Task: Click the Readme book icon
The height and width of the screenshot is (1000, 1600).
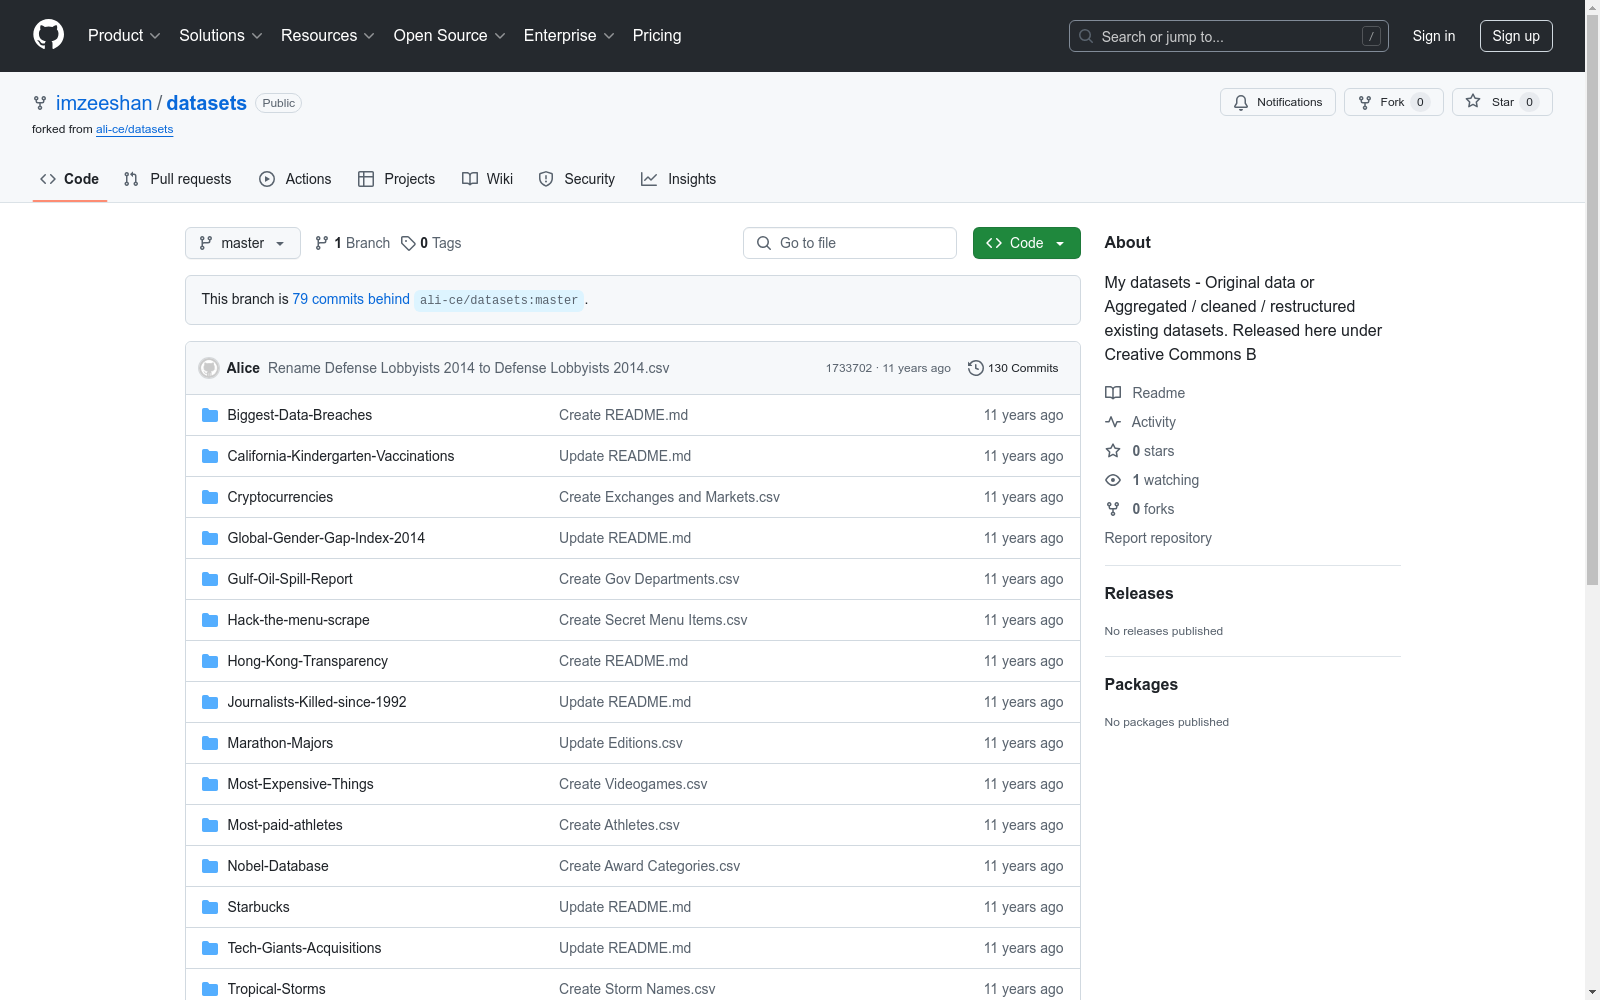Action: tap(1113, 393)
